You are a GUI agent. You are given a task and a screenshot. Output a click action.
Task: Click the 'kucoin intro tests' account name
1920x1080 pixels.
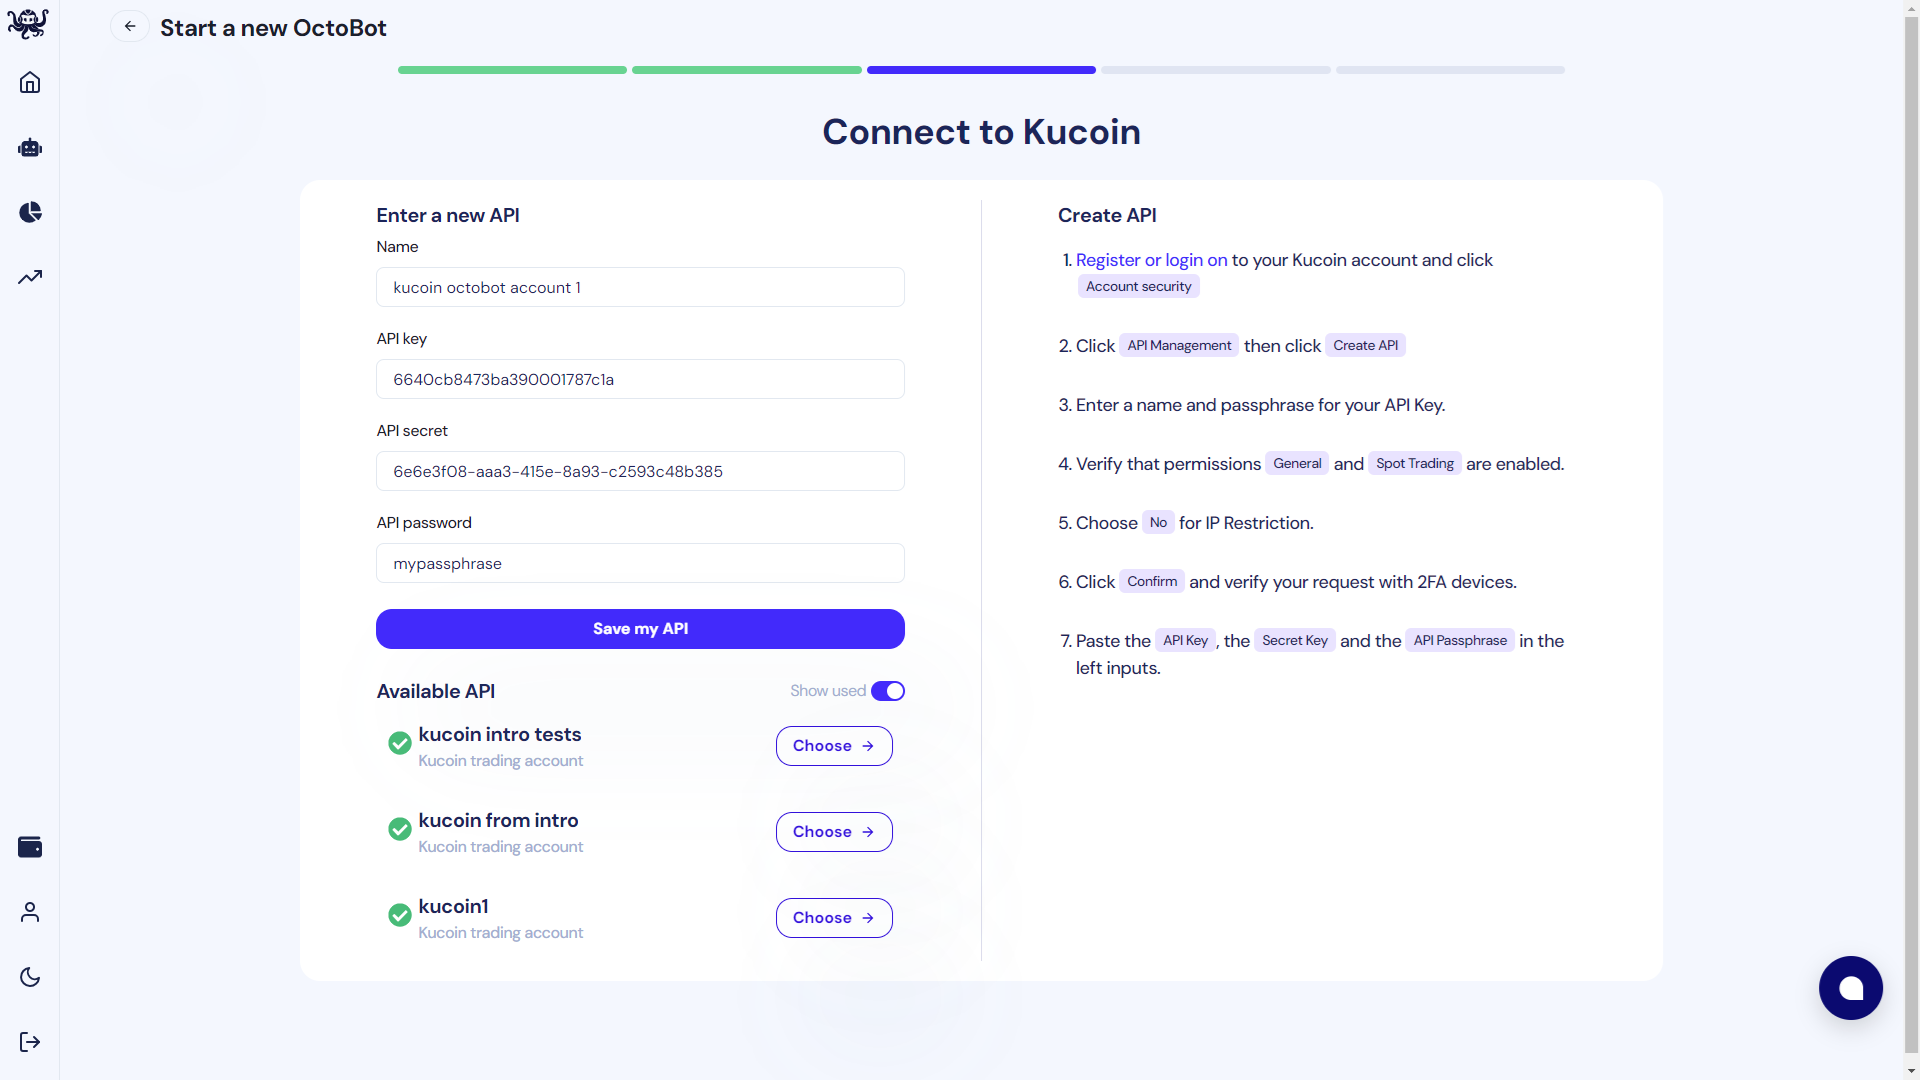(500, 734)
